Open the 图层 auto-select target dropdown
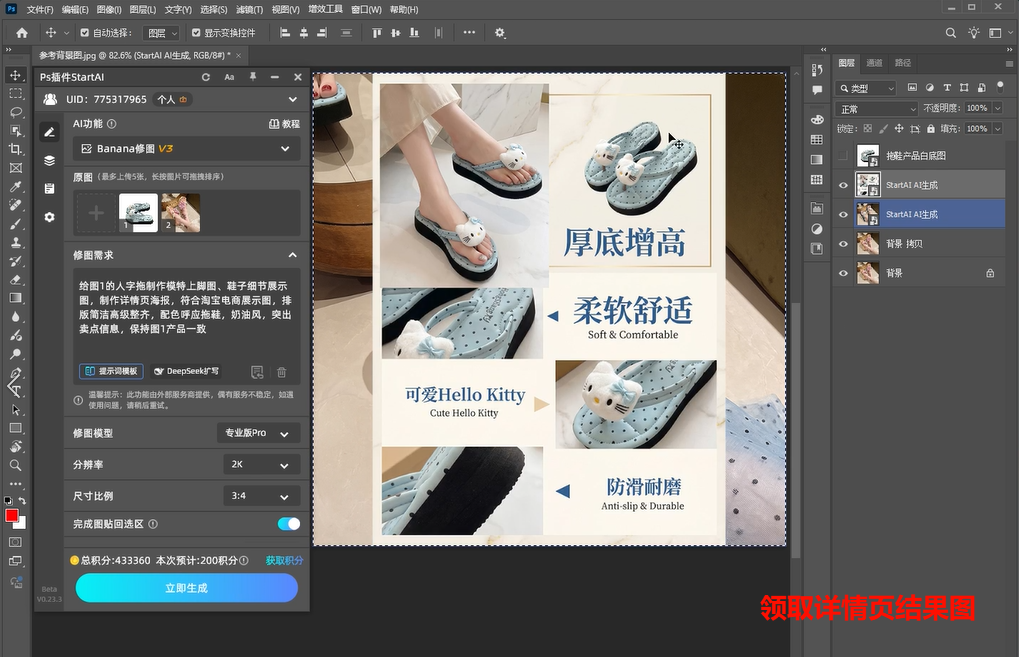This screenshot has width=1019, height=657. coord(162,32)
